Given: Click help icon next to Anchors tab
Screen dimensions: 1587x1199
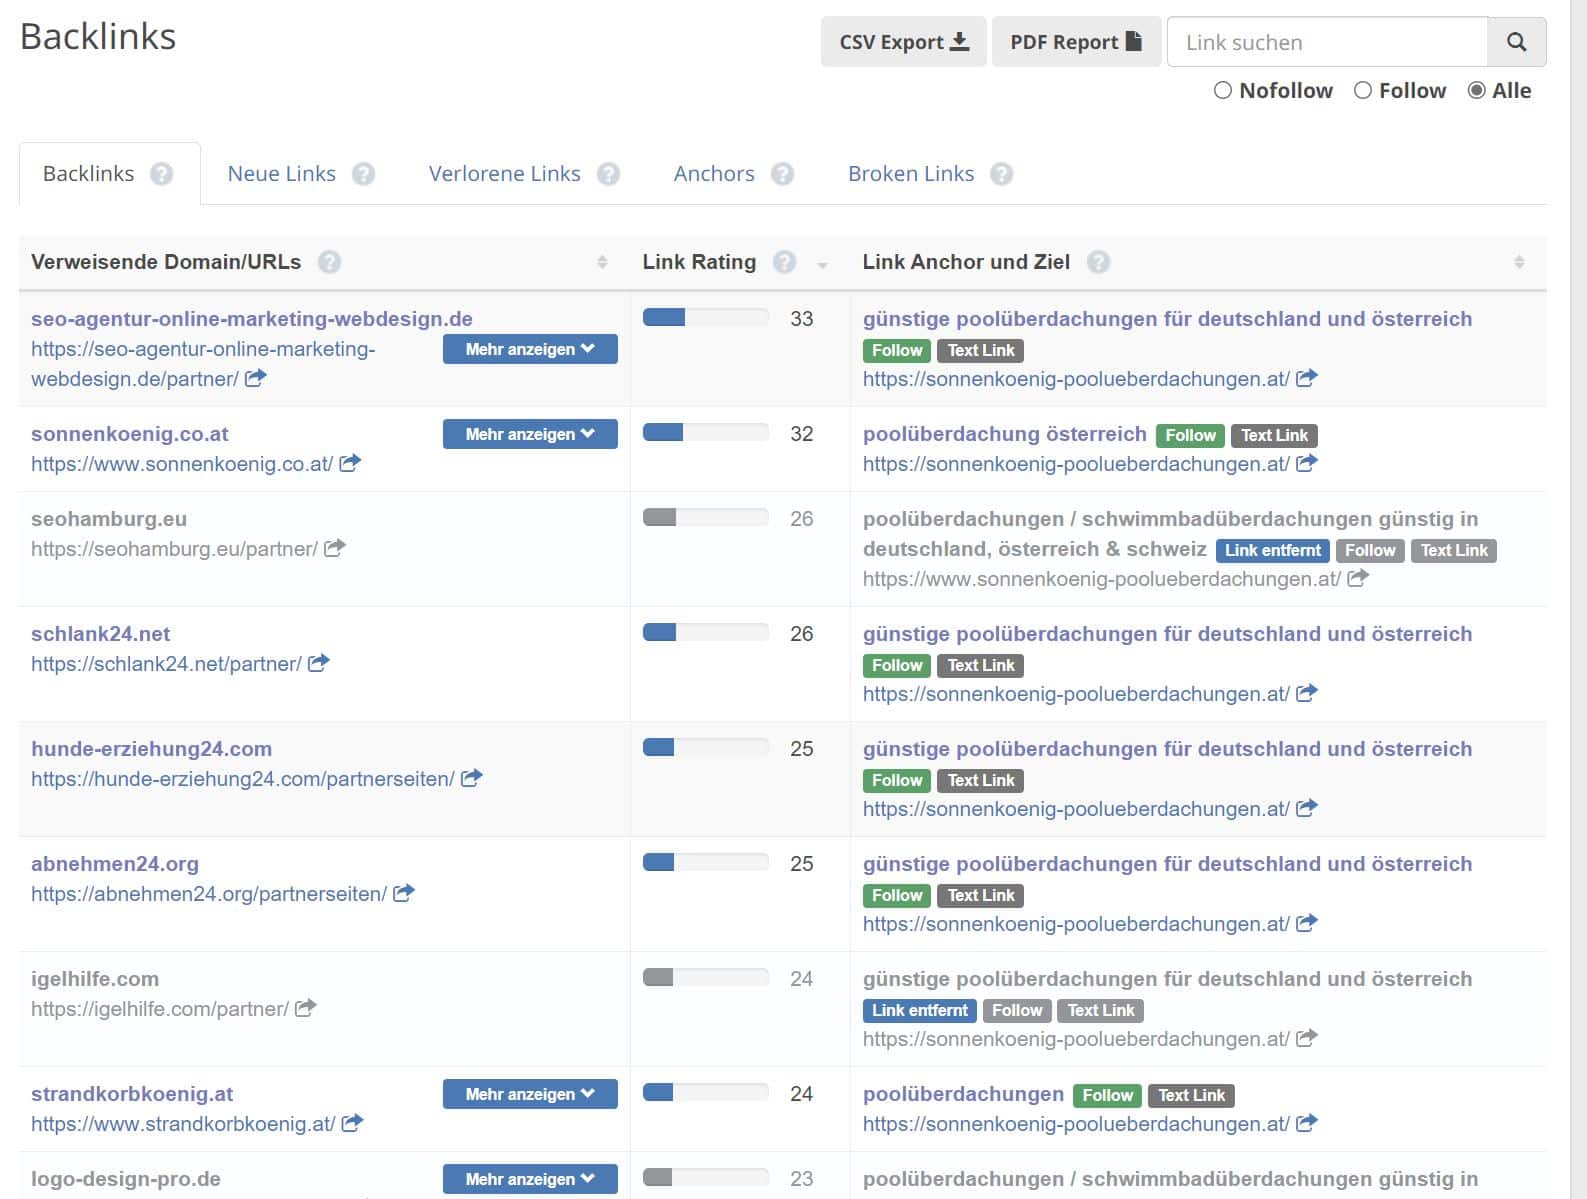Looking at the screenshot, I should [x=782, y=174].
